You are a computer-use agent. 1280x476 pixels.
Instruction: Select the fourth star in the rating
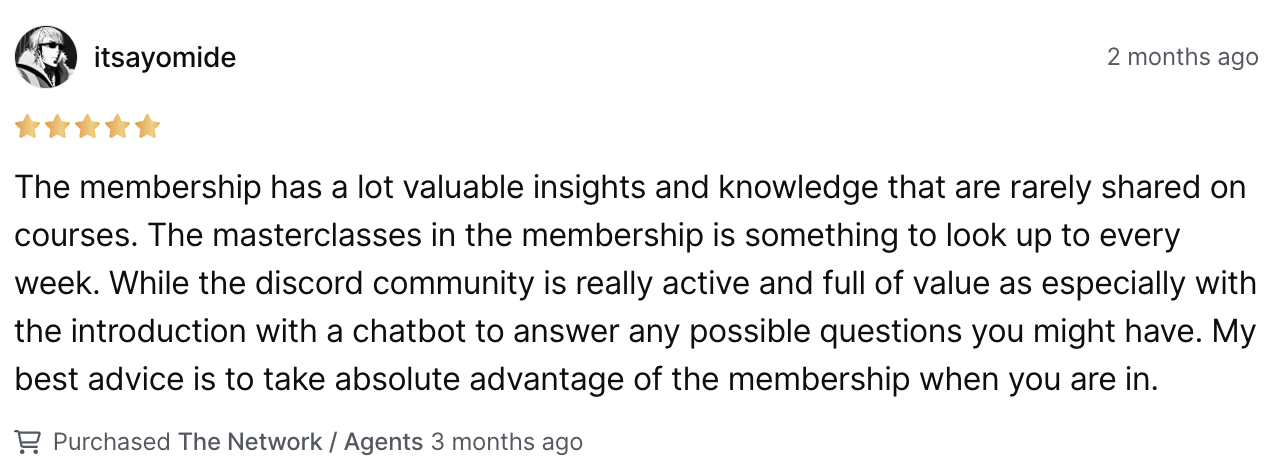coord(117,127)
